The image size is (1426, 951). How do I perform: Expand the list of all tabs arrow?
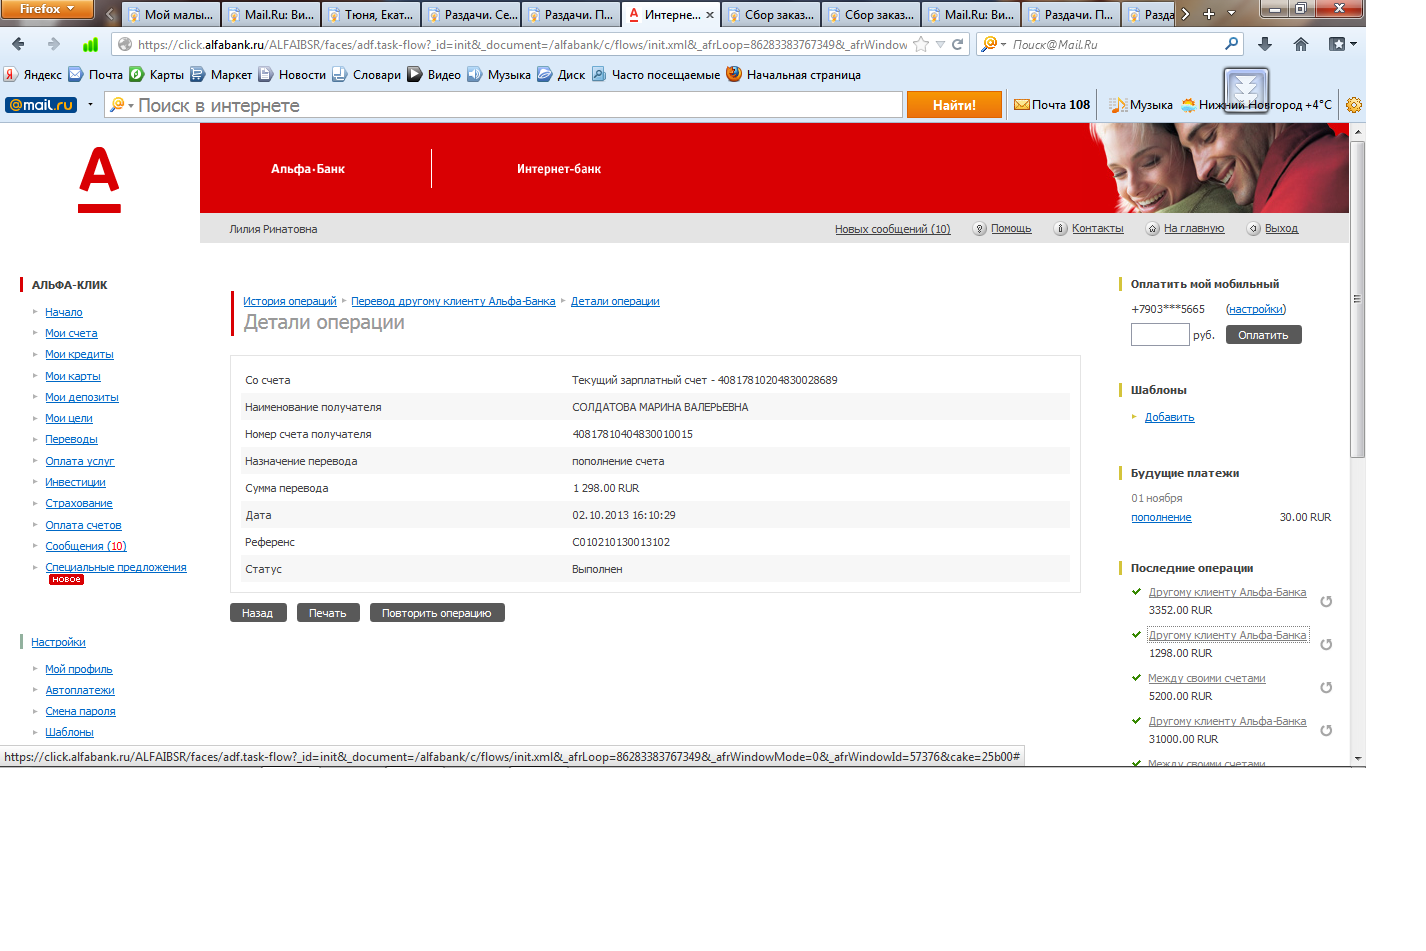click(x=1231, y=14)
